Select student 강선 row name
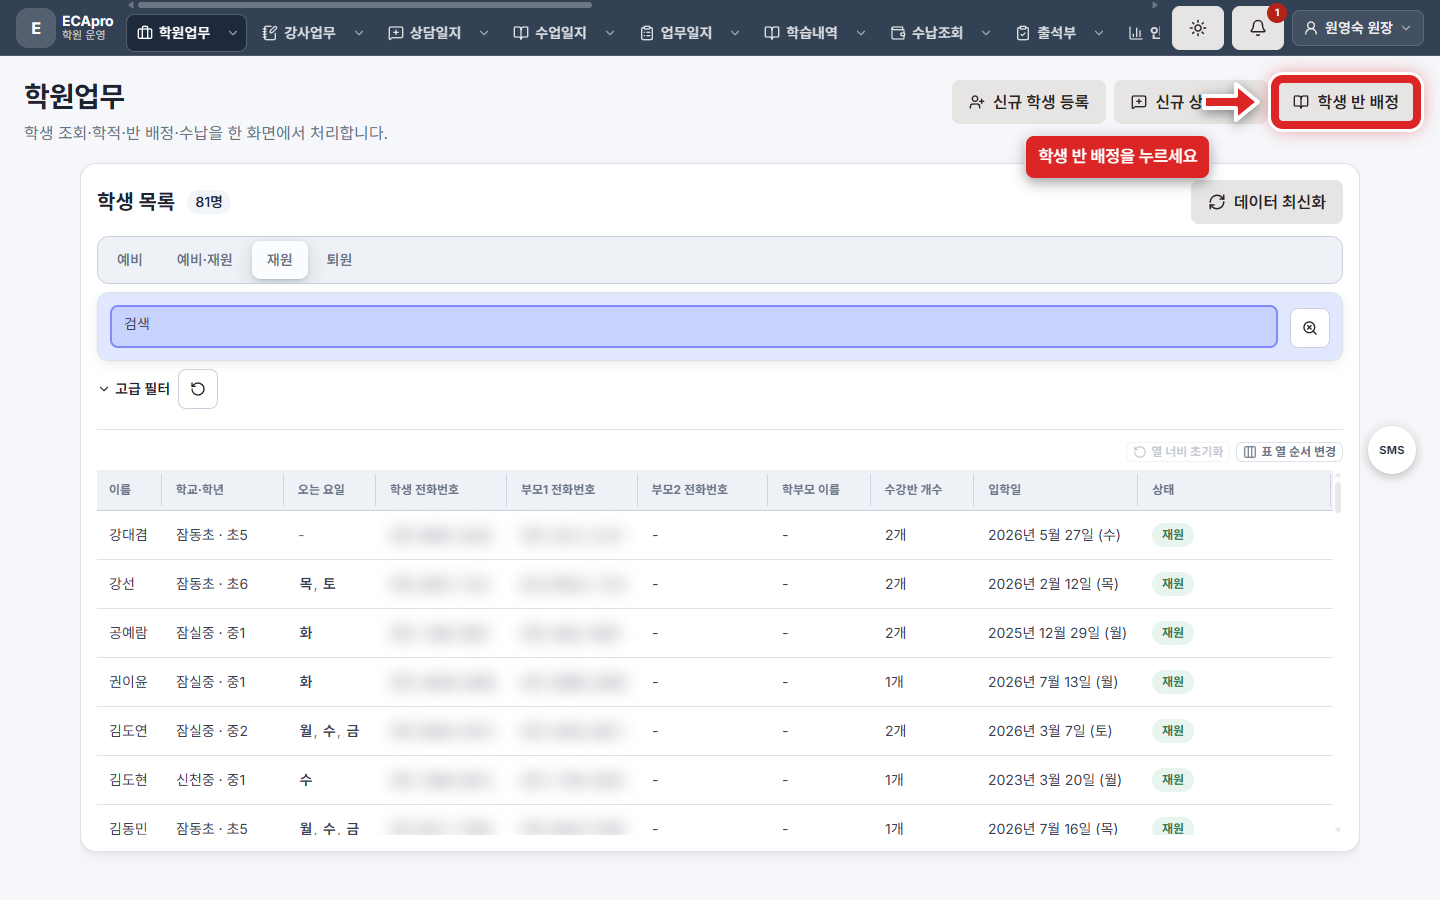The width and height of the screenshot is (1440, 900). click(122, 584)
